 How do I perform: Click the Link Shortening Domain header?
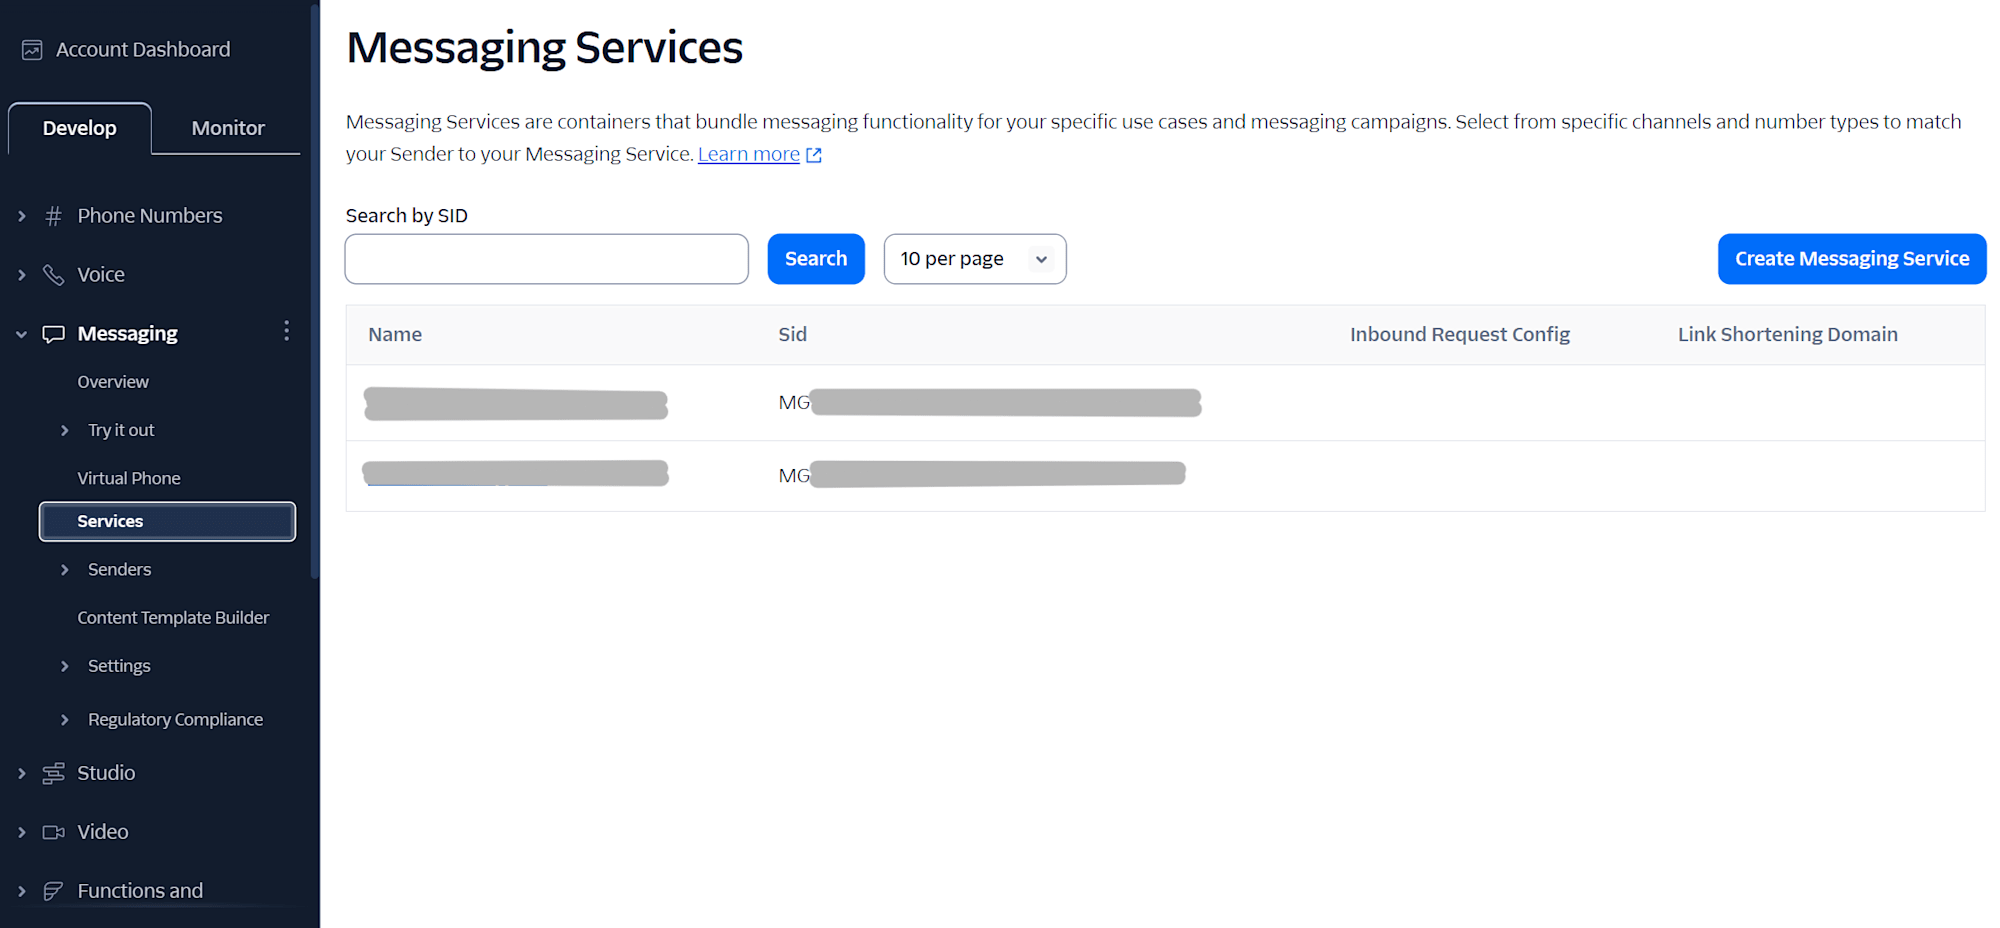(x=1788, y=335)
